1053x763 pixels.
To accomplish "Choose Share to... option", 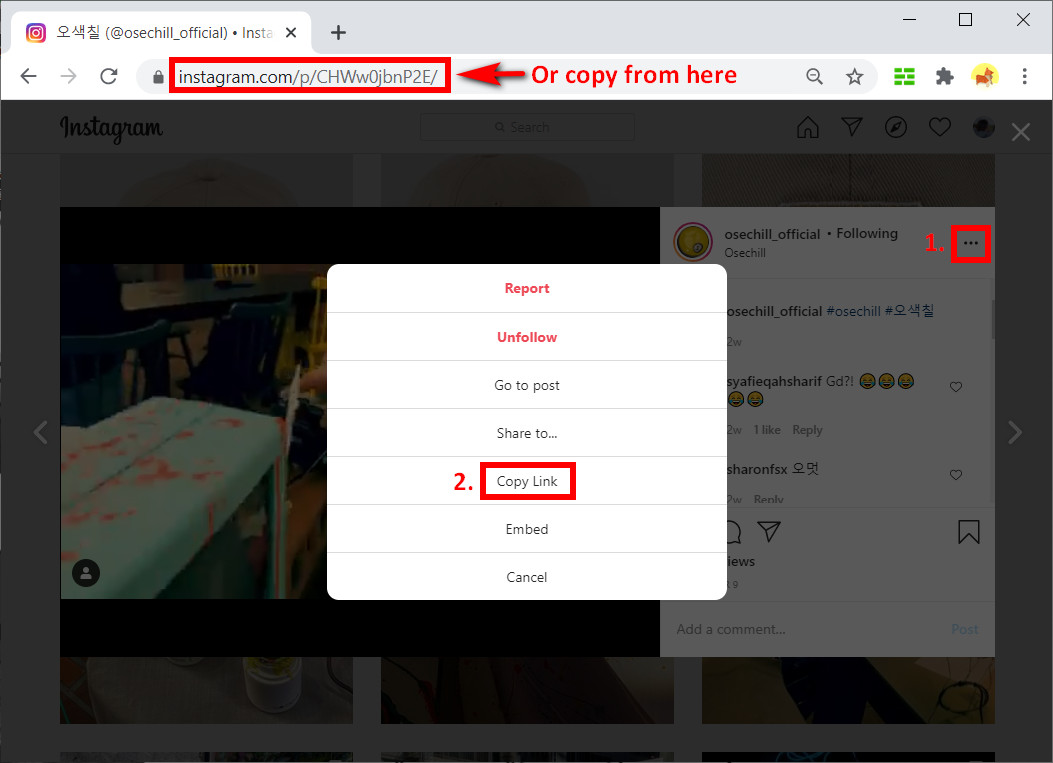I will click(x=527, y=433).
